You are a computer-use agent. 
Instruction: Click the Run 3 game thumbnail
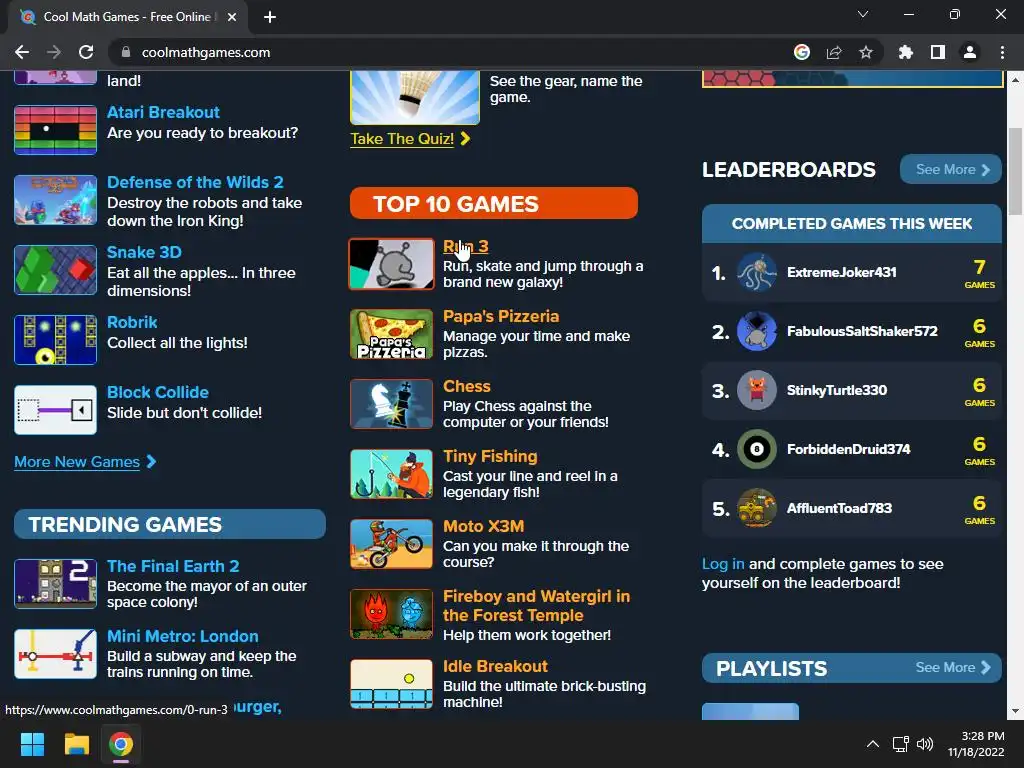click(391, 264)
